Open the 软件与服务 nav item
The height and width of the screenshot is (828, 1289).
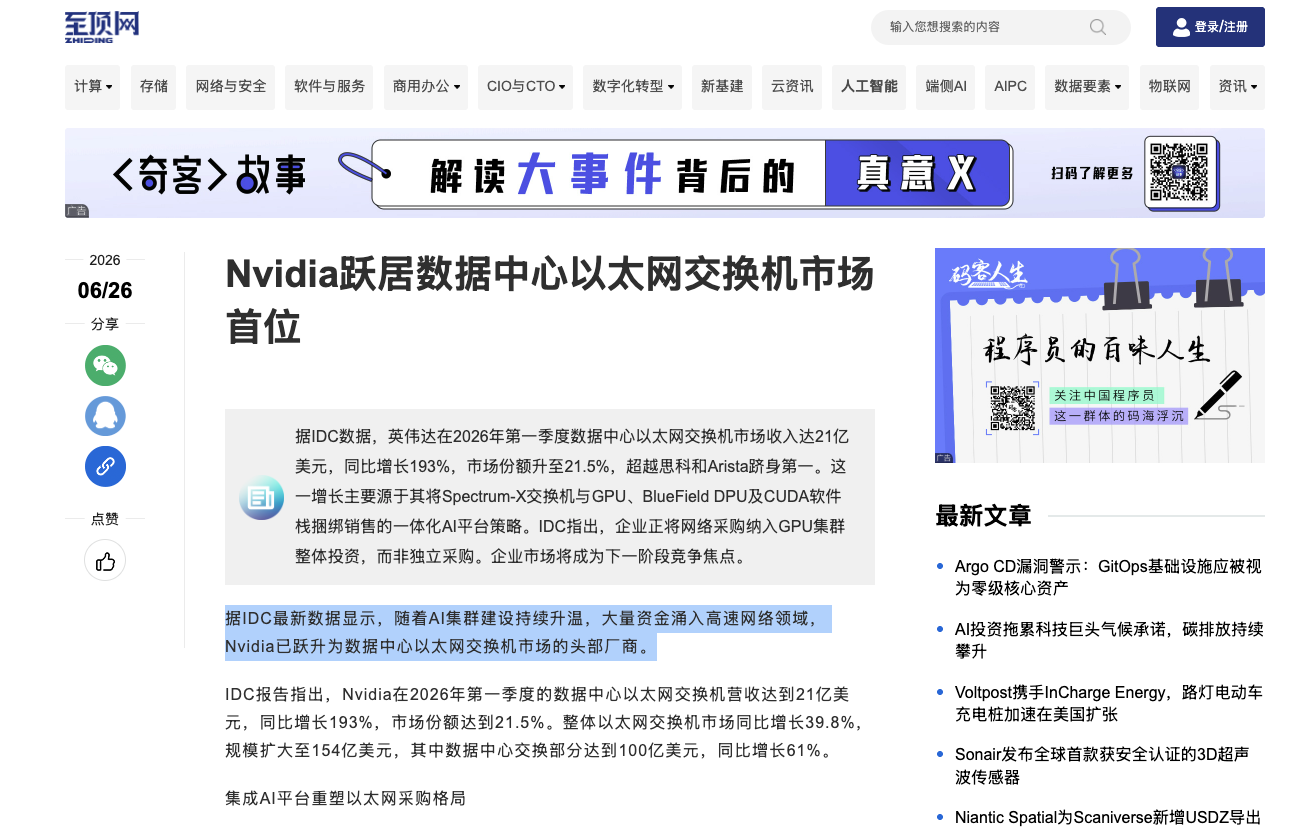[x=329, y=87]
